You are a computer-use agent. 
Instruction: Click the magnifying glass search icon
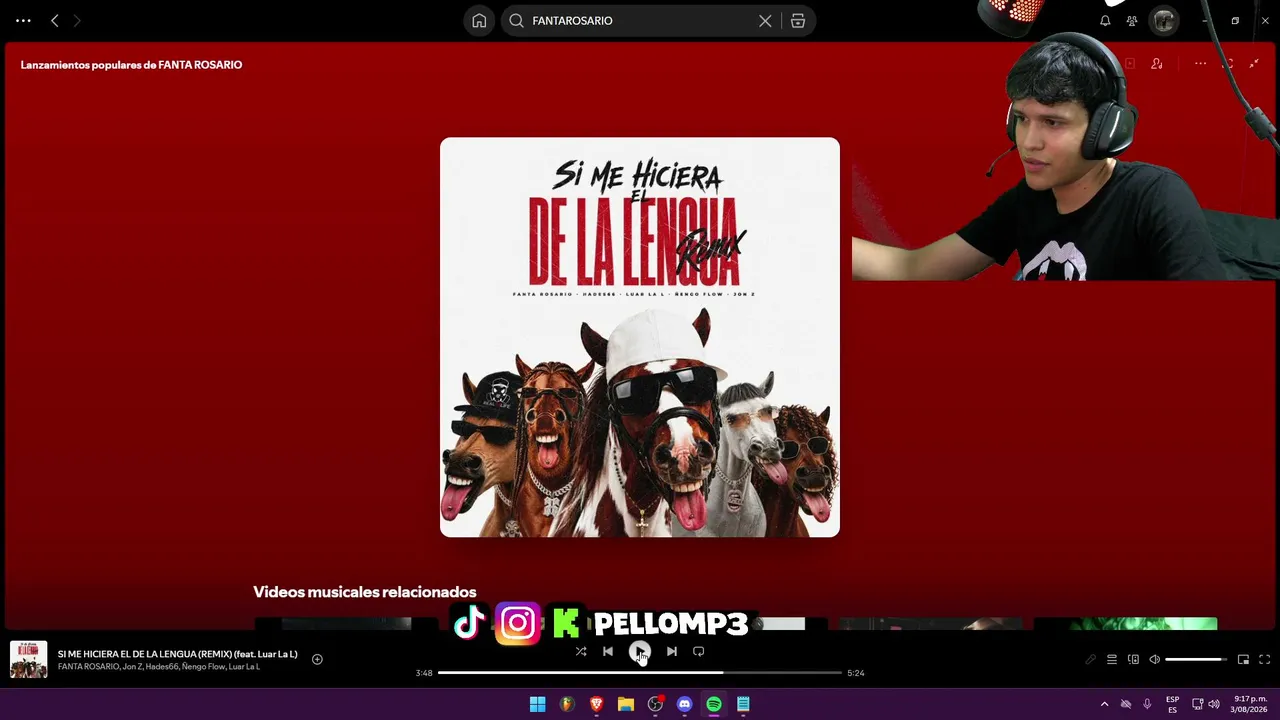click(x=516, y=21)
